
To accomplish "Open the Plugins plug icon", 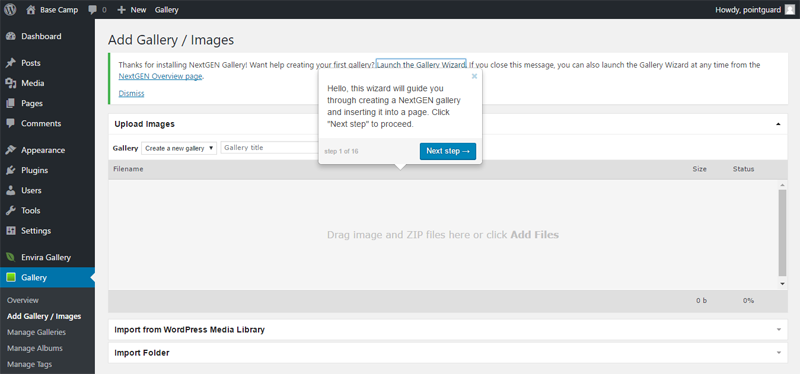I will [x=10, y=170].
